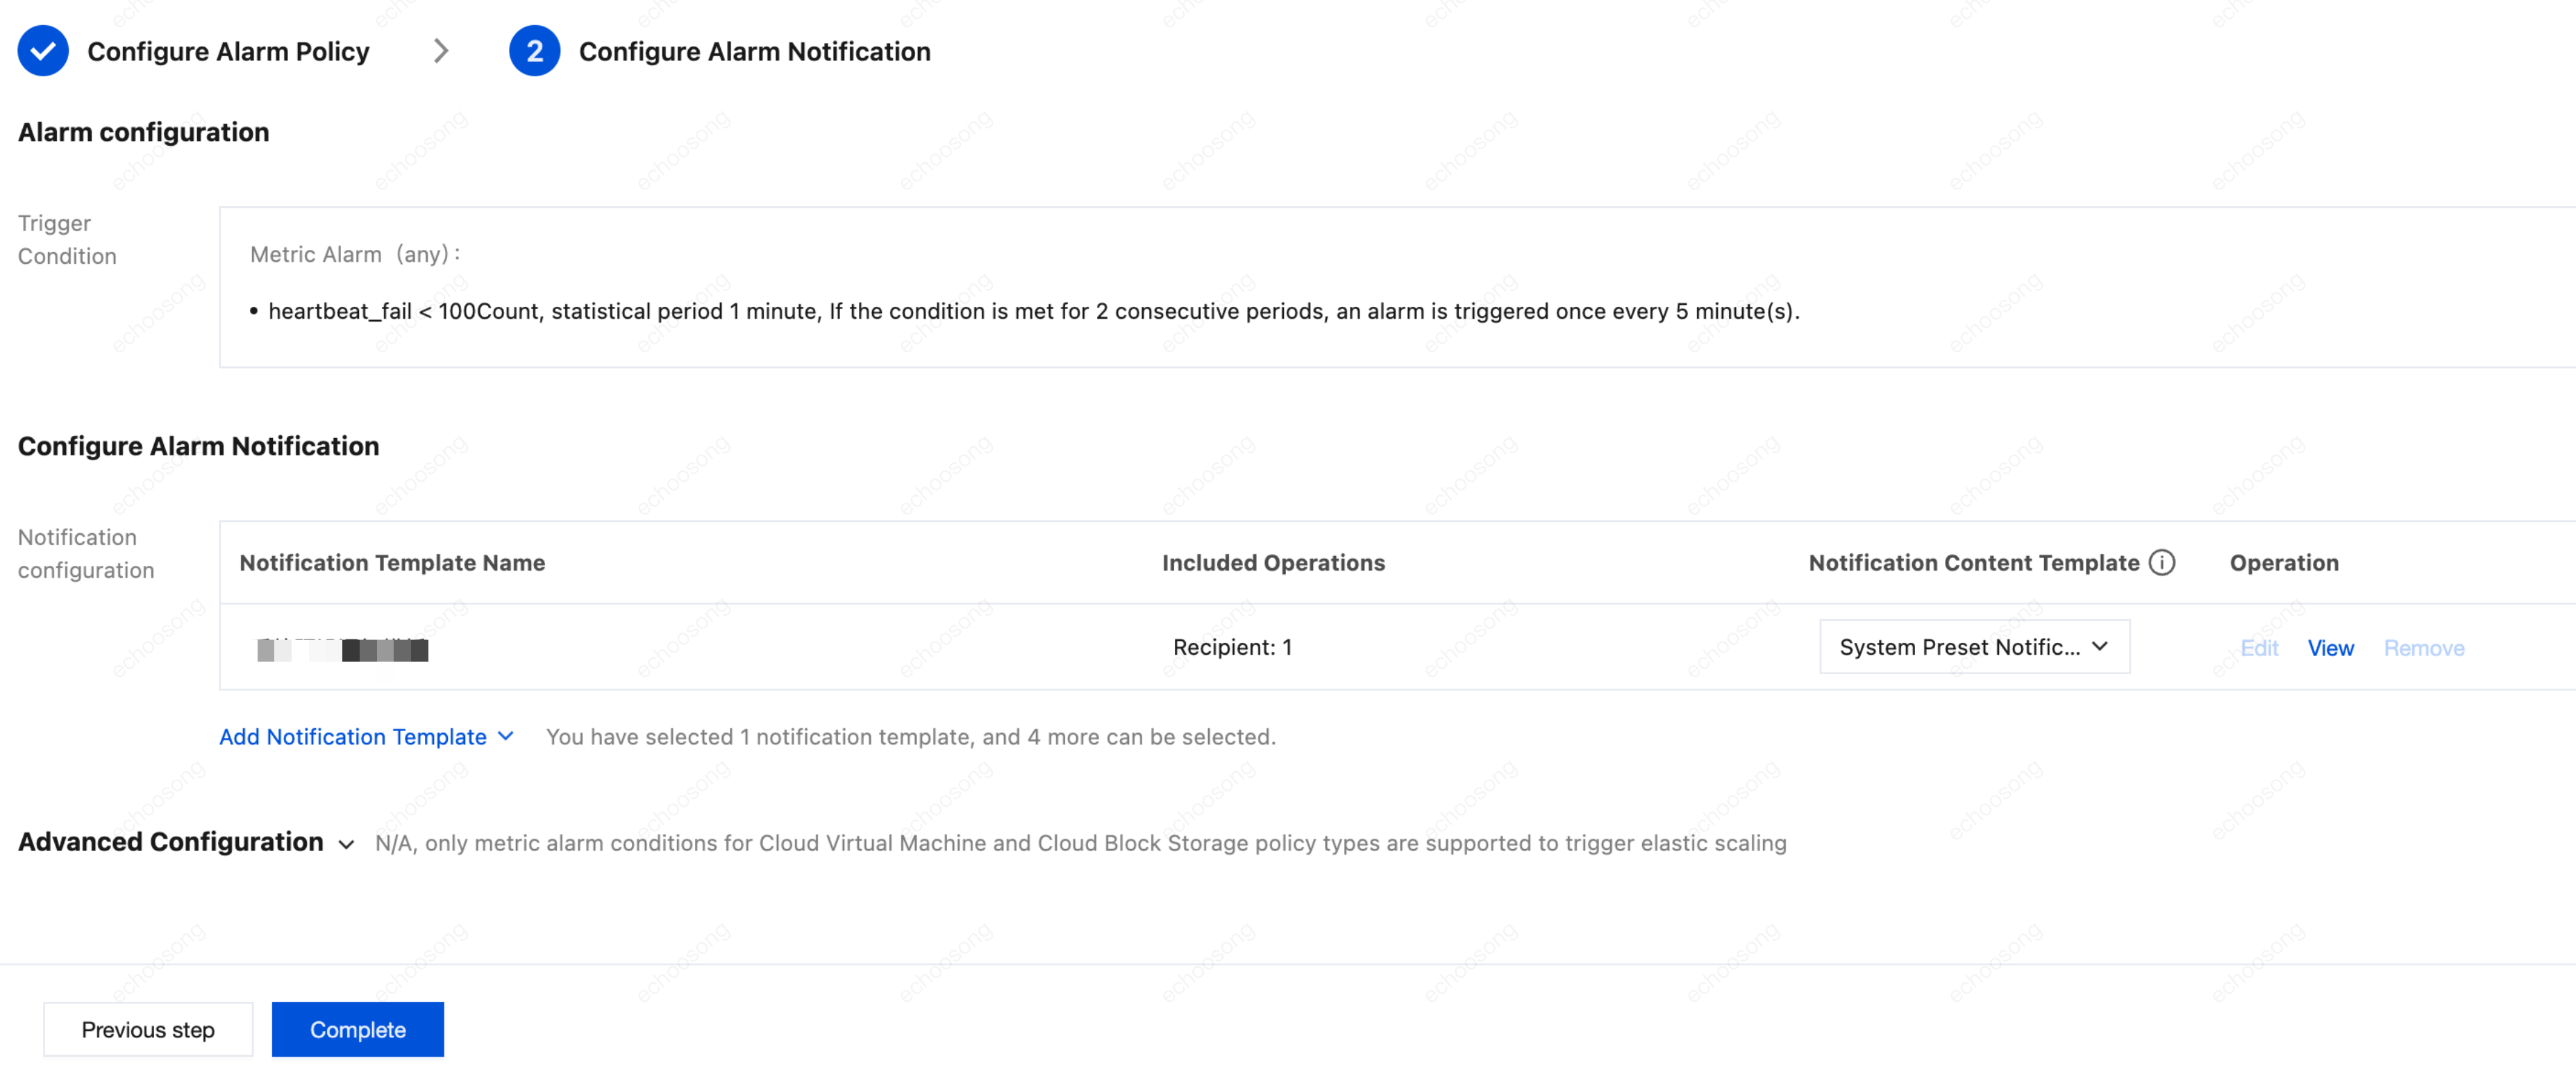Click the step 2 number circle
This screenshot has width=2576, height=1090.
point(534,51)
